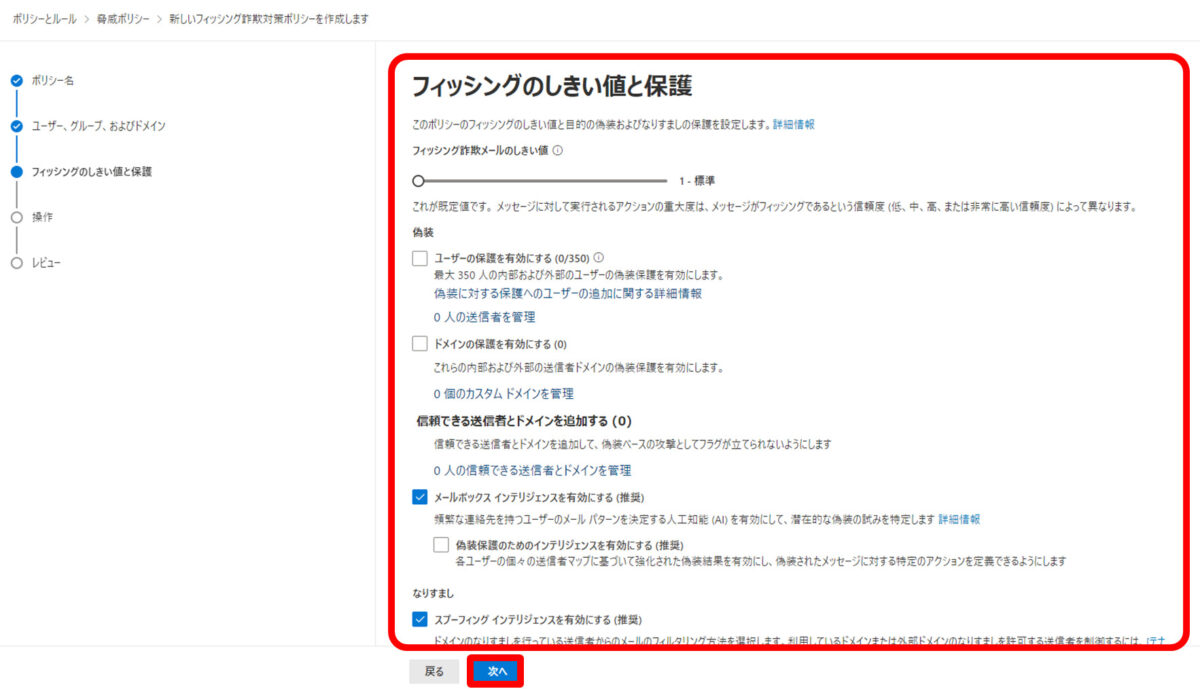
Task: Click the 次へ button
Action: [x=495, y=672]
